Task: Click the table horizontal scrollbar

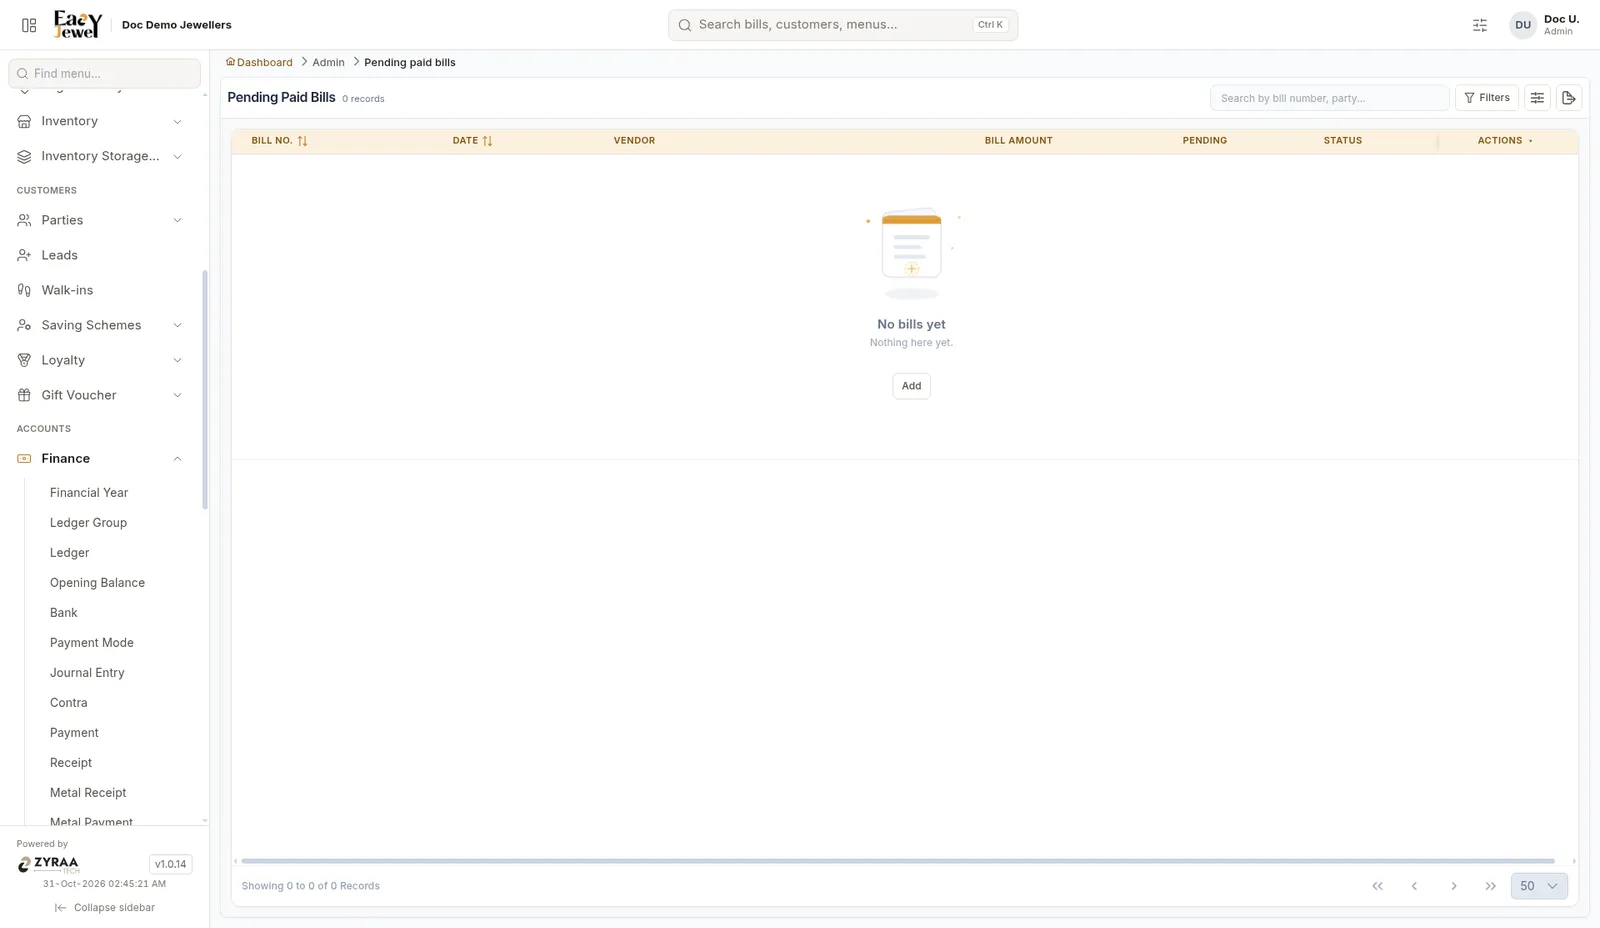Action: [x=897, y=861]
